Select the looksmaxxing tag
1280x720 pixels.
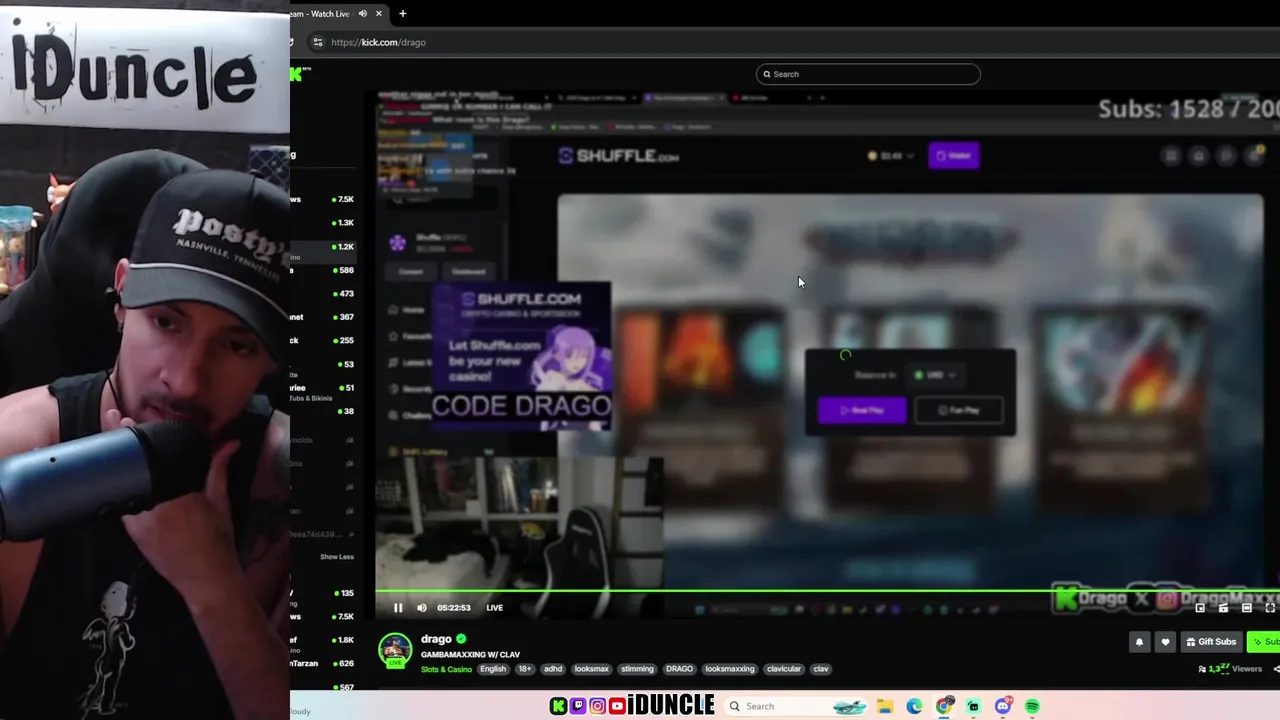point(730,669)
